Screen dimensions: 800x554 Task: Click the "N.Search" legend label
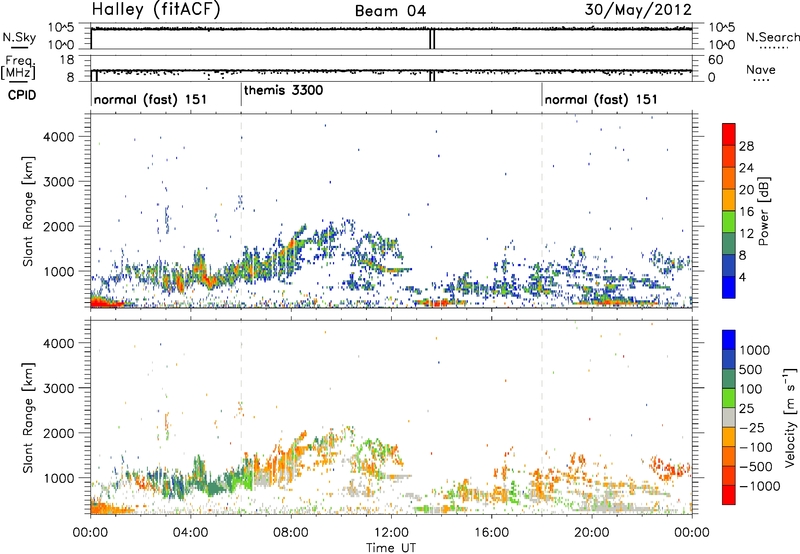pyautogui.click(x=773, y=37)
